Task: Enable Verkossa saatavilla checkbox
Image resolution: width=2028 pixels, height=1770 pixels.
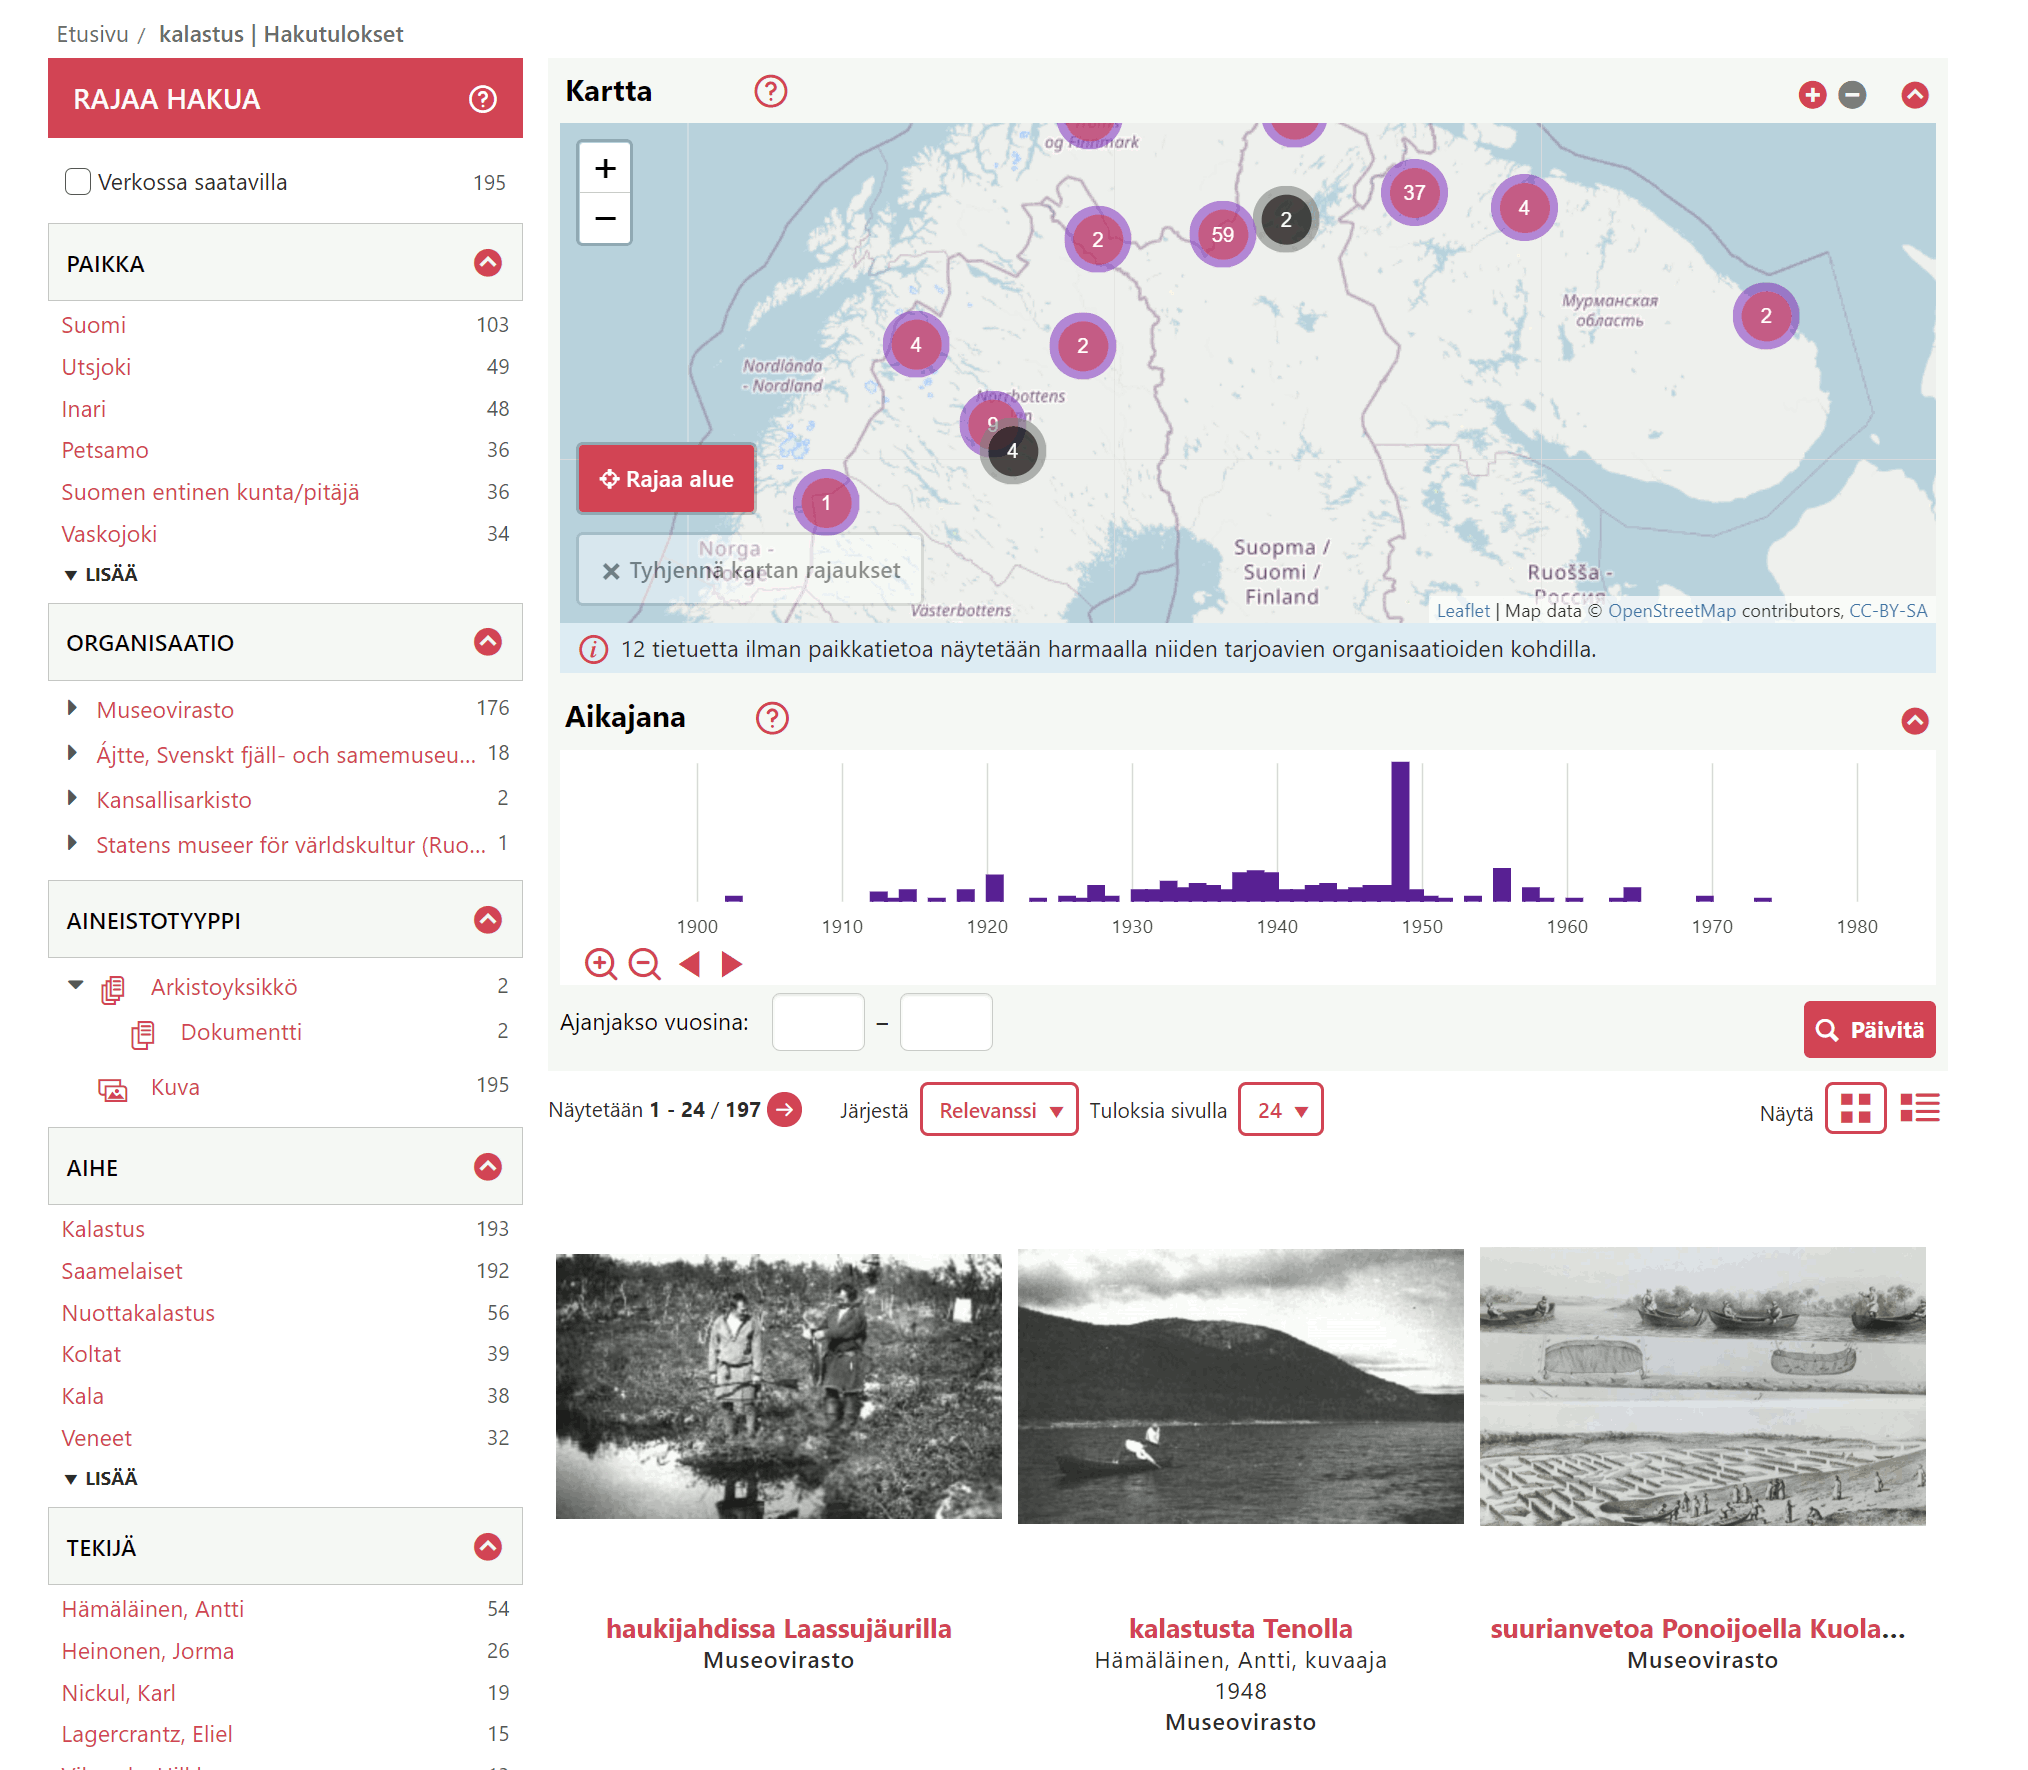Action: (78, 182)
